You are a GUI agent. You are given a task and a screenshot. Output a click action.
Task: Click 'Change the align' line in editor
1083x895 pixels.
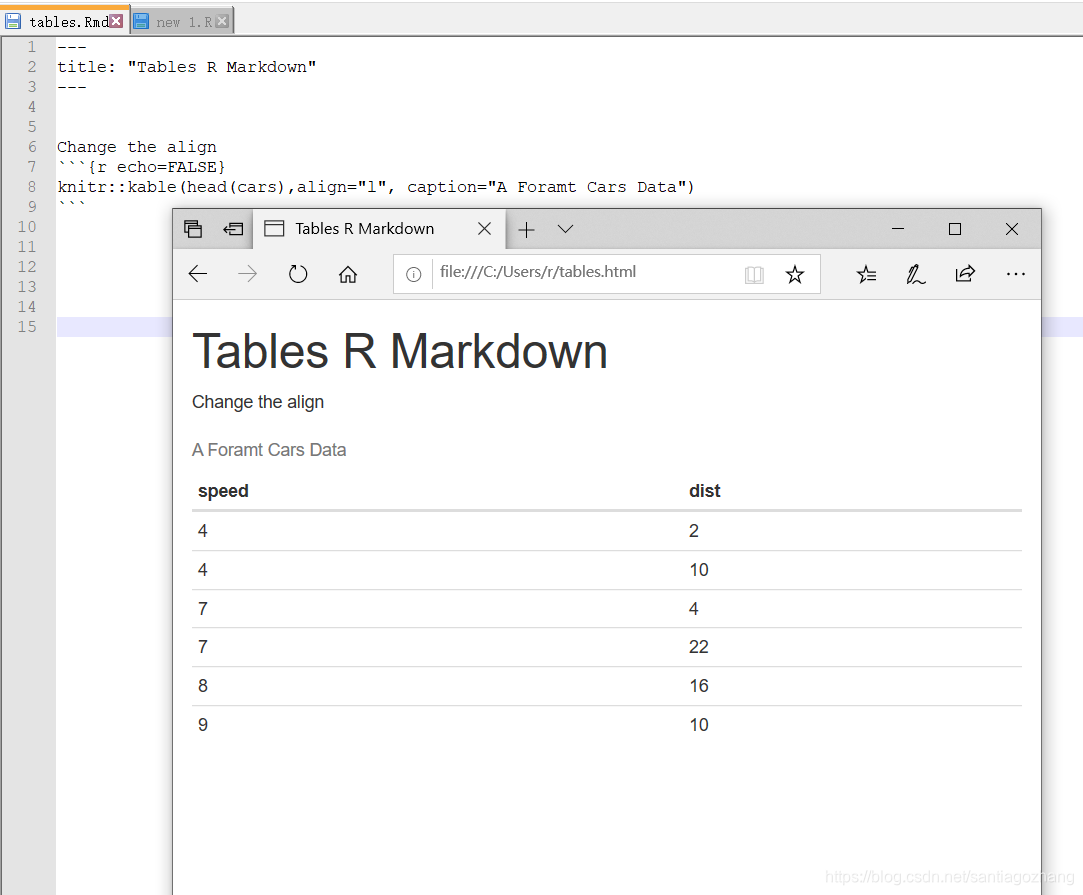point(137,147)
